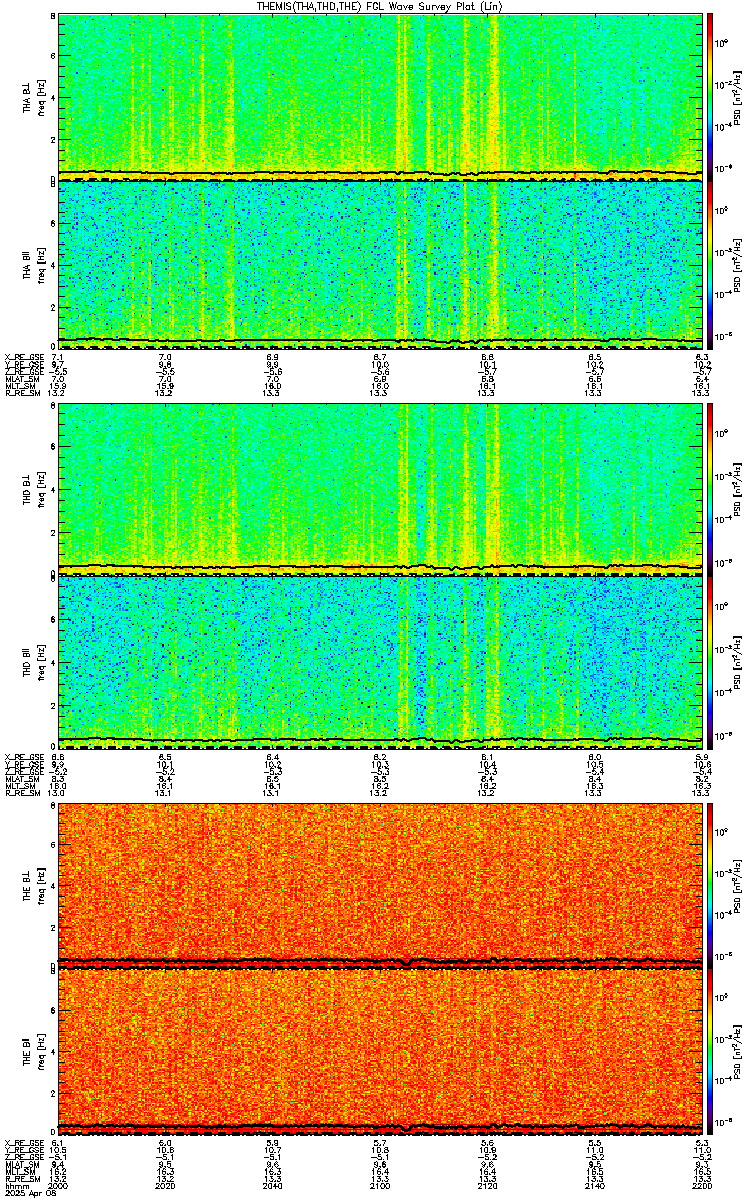Viewport: 750px width, 1200px height.
Task: Click the PSD color bar beside THD B-perpendicular
Action: [x=710, y=489]
